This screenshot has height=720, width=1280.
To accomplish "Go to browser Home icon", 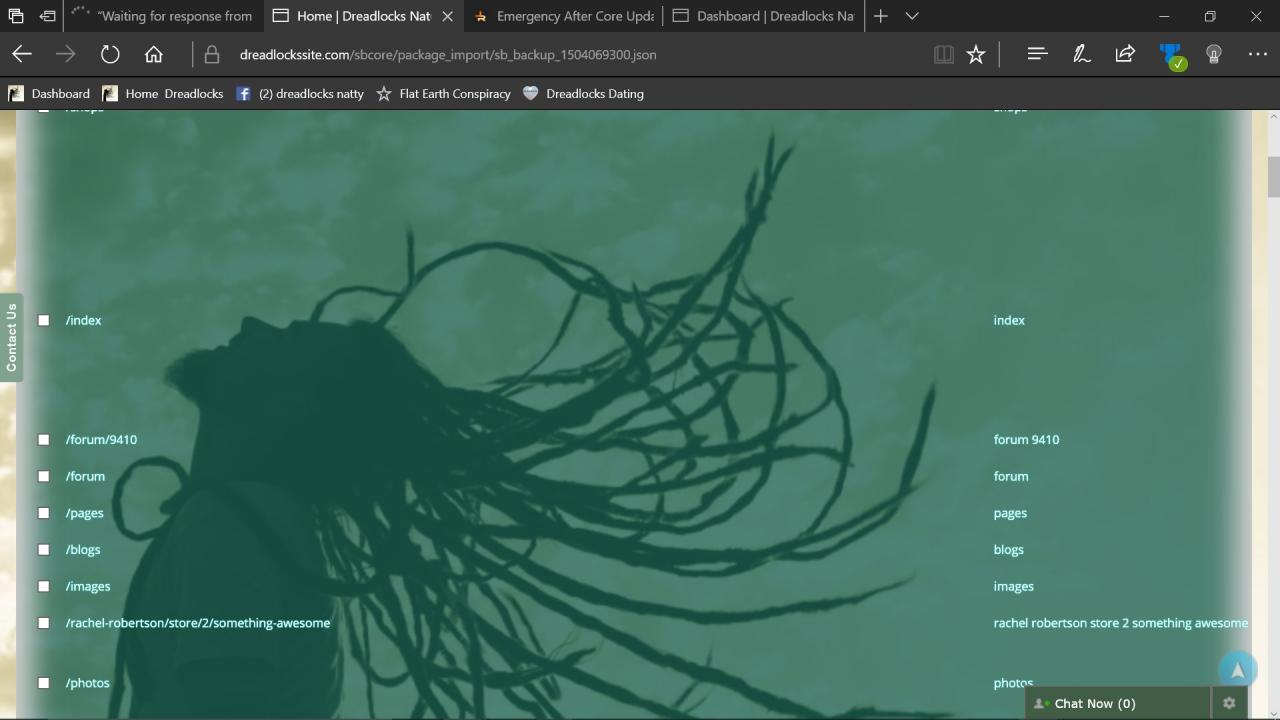I will pyautogui.click(x=153, y=55).
